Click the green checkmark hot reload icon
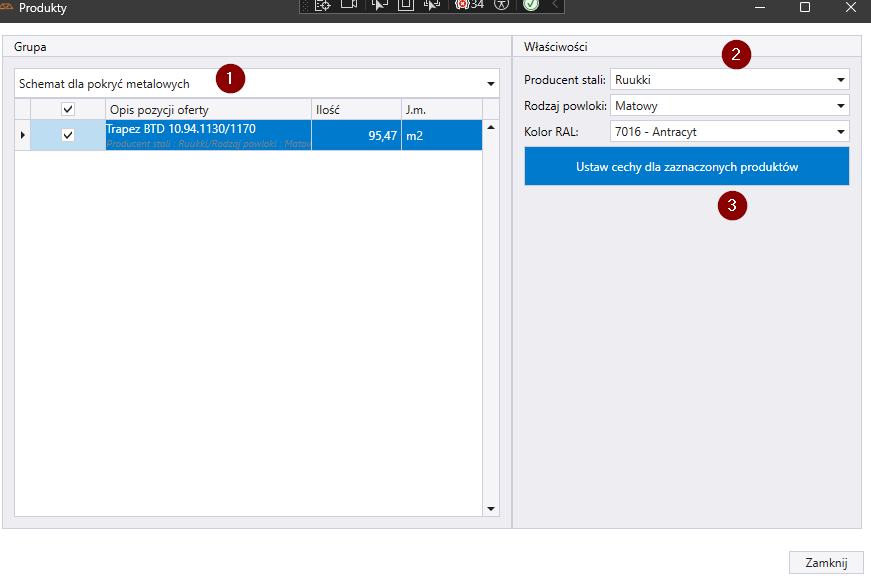 click(531, 5)
